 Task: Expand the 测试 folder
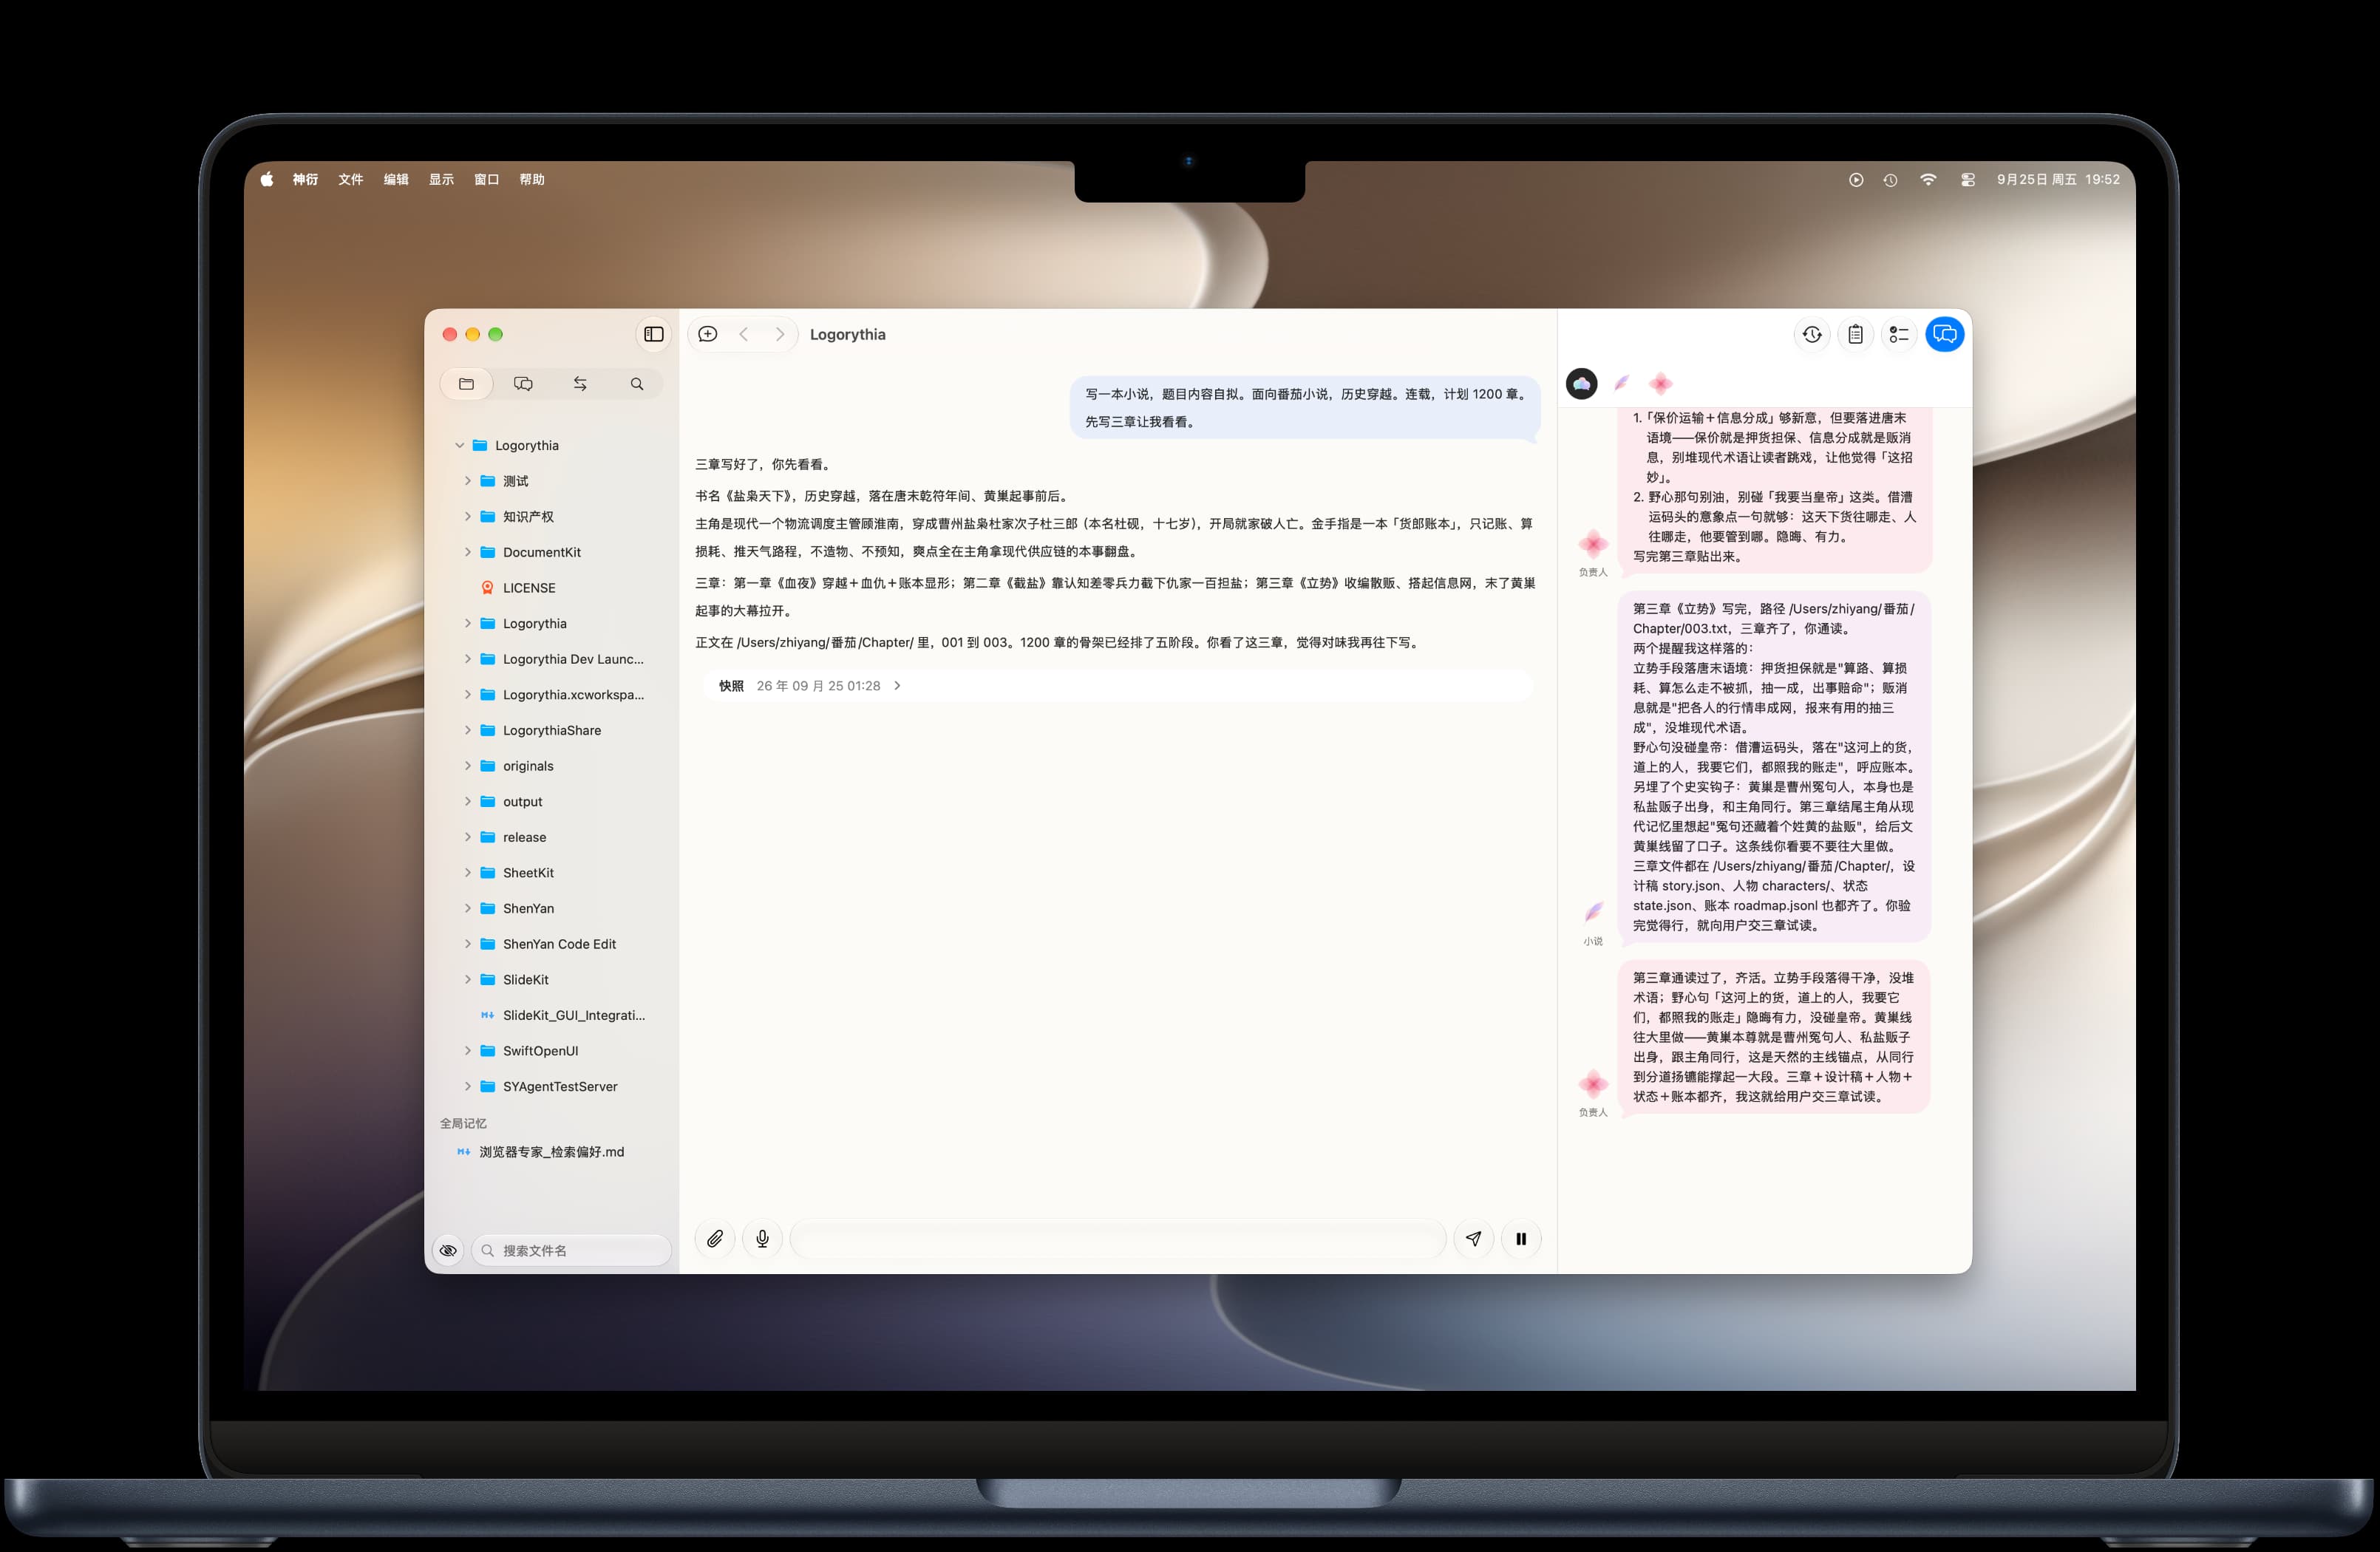(x=467, y=481)
